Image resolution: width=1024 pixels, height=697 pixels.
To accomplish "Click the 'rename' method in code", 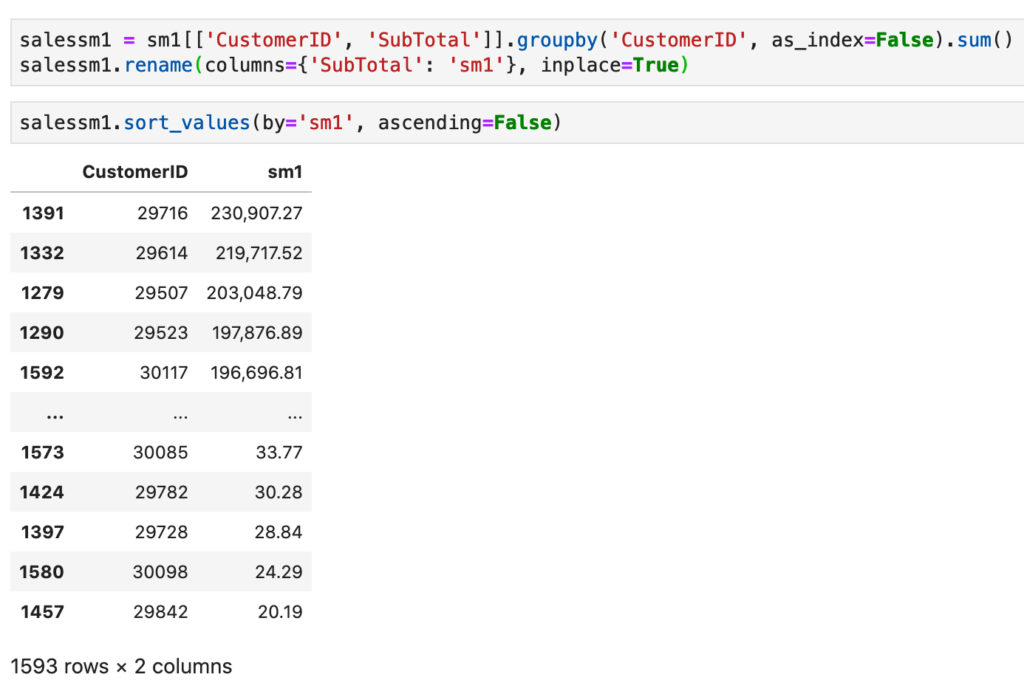I will click(158, 65).
